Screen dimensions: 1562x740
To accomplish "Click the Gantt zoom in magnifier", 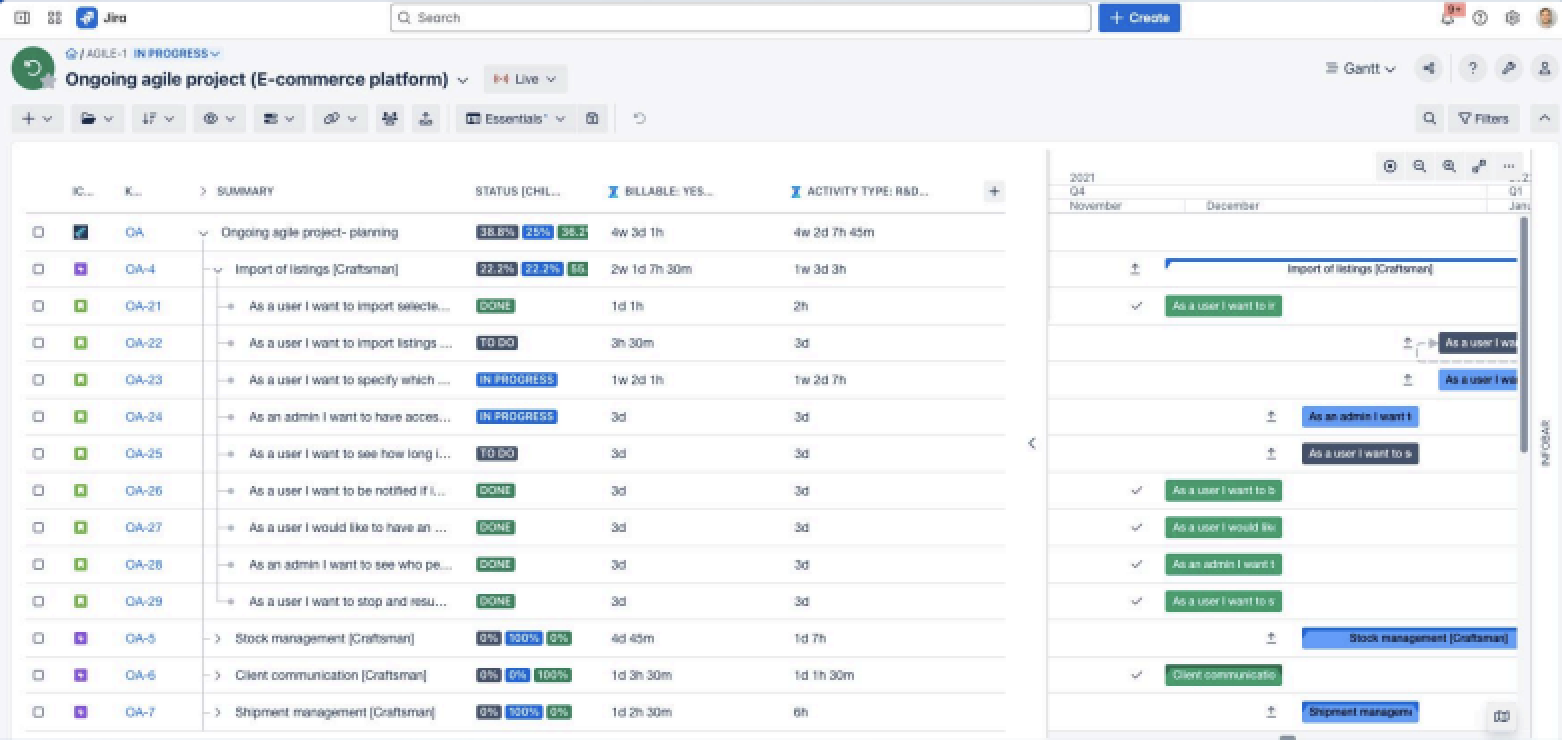I will click(1449, 167).
